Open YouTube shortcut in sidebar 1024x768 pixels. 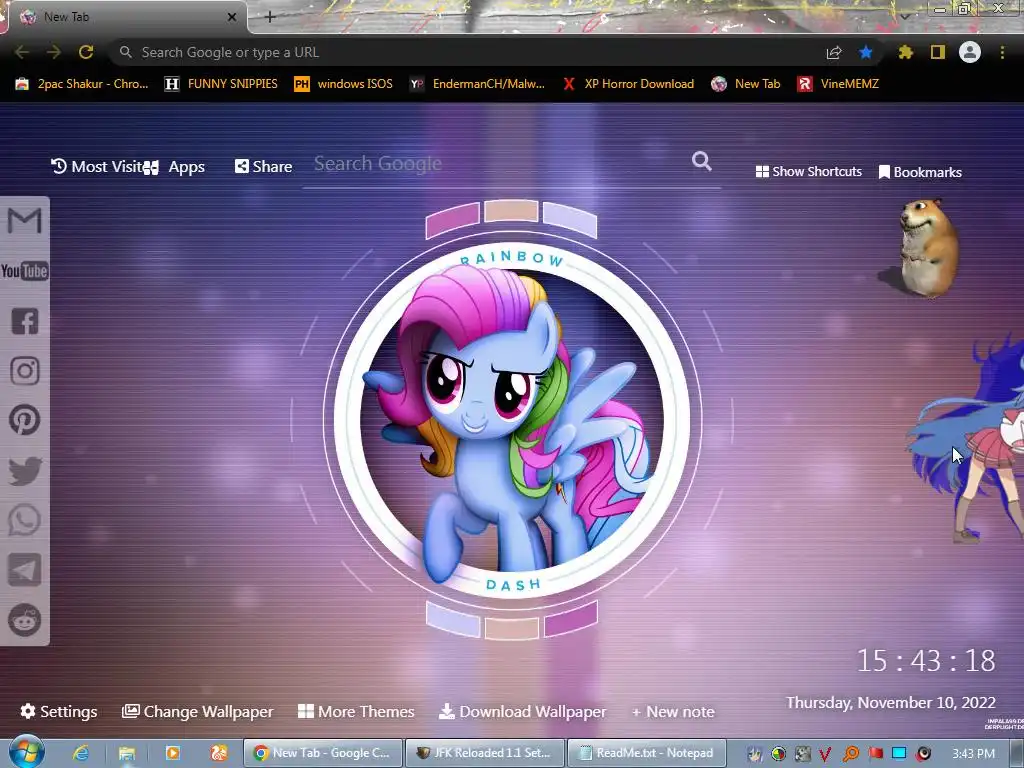[x=25, y=271]
